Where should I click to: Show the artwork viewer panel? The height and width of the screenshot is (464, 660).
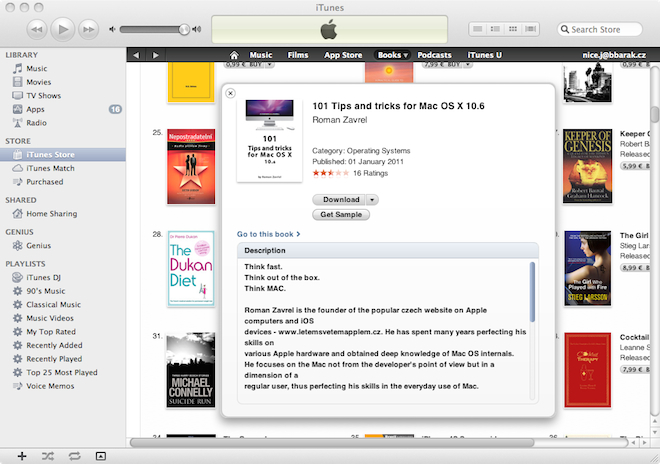pyautogui.click(x=101, y=456)
